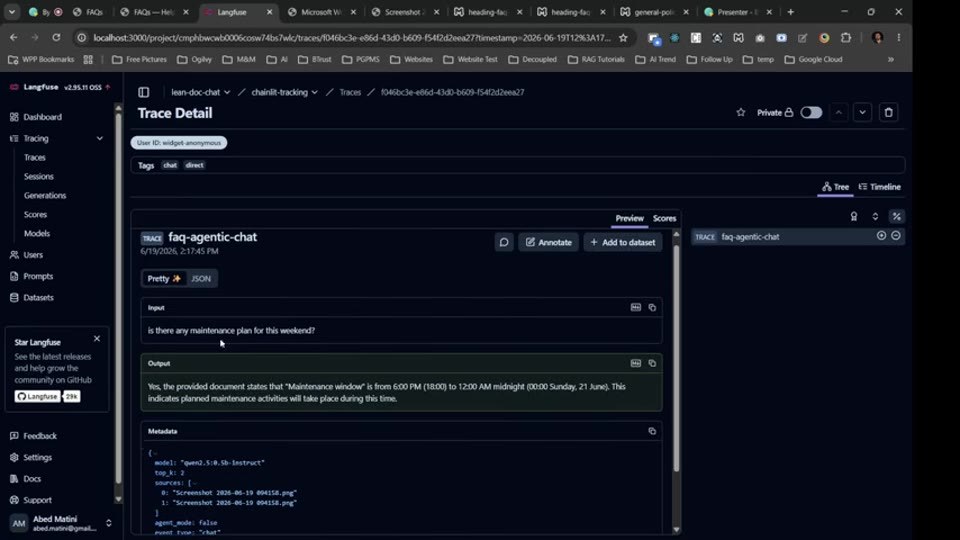Copy the Input content

click(652, 307)
